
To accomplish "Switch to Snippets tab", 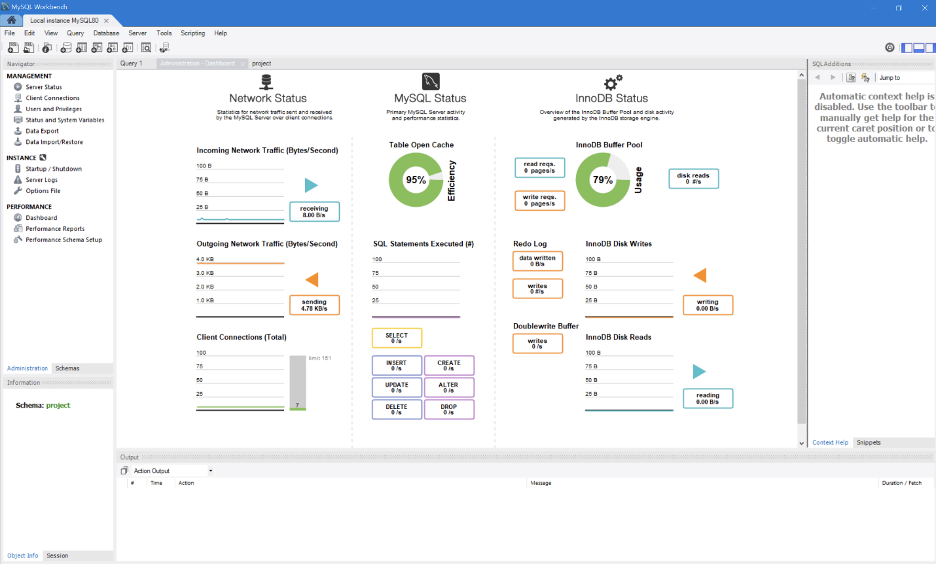I will 868,443.
